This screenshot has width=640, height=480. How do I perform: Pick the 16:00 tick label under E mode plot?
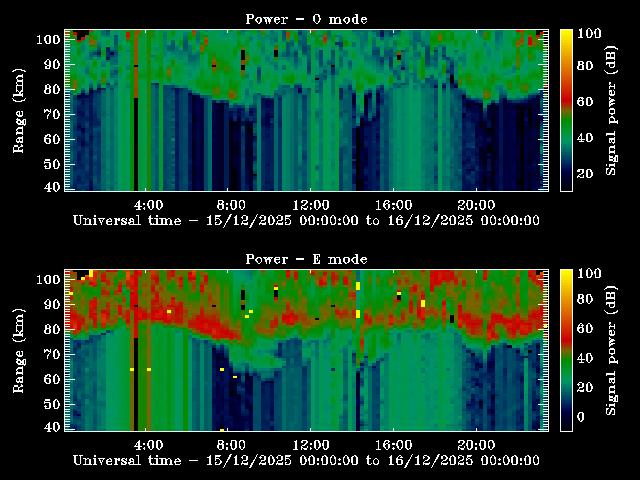(x=393, y=443)
